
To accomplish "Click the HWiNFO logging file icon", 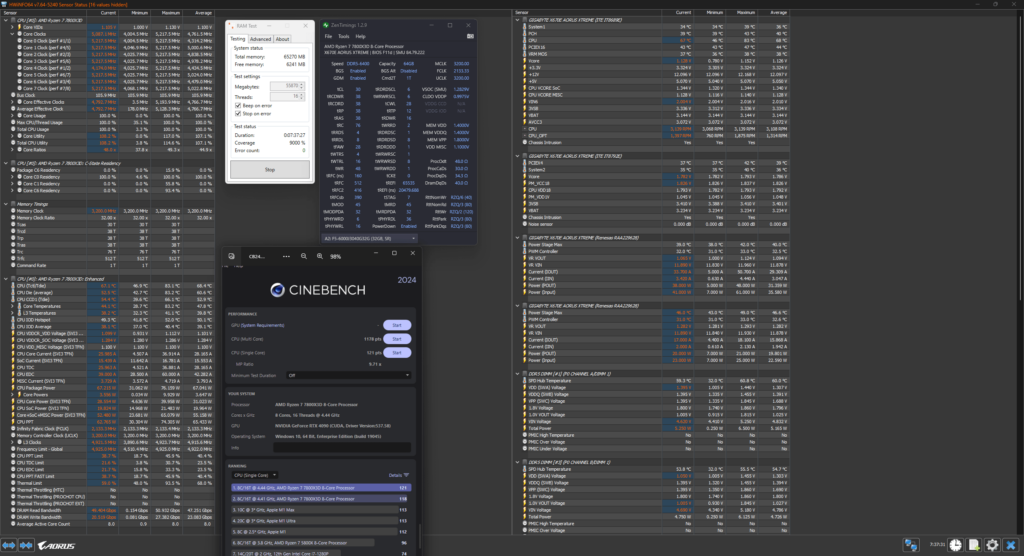I will click(x=974, y=545).
